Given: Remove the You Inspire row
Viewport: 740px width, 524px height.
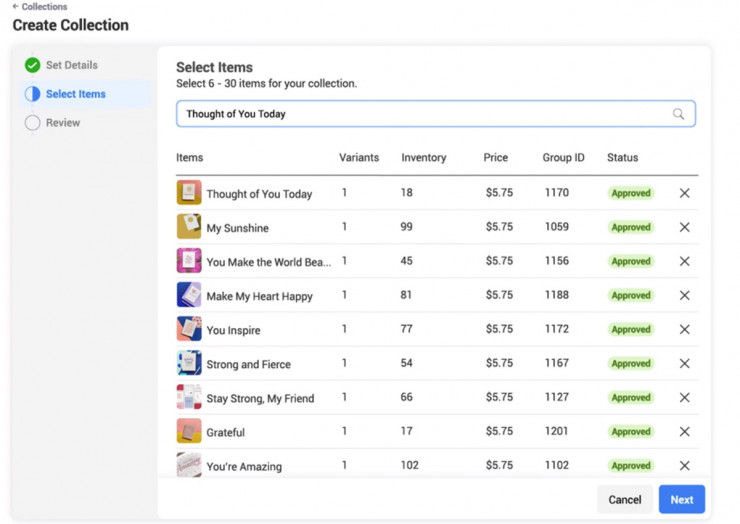Looking at the screenshot, I should coord(684,329).
